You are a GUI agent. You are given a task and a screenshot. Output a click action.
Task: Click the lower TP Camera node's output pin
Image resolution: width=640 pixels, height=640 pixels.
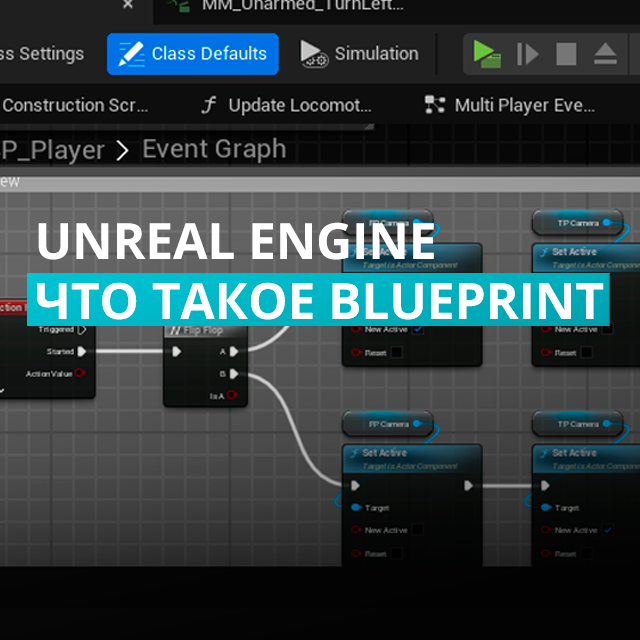tap(607, 423)
